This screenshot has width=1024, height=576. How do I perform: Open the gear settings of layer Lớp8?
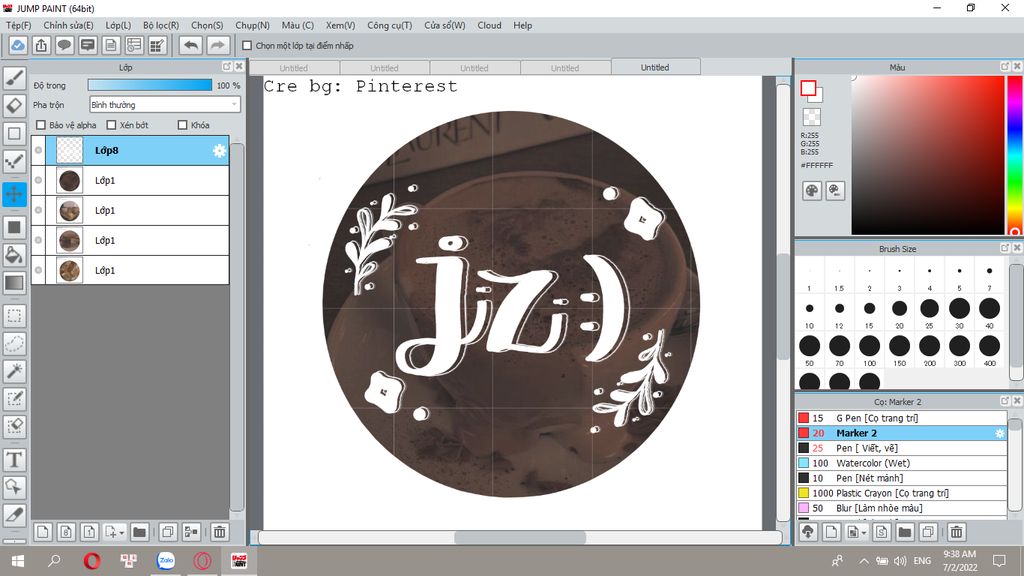[219, 151]
